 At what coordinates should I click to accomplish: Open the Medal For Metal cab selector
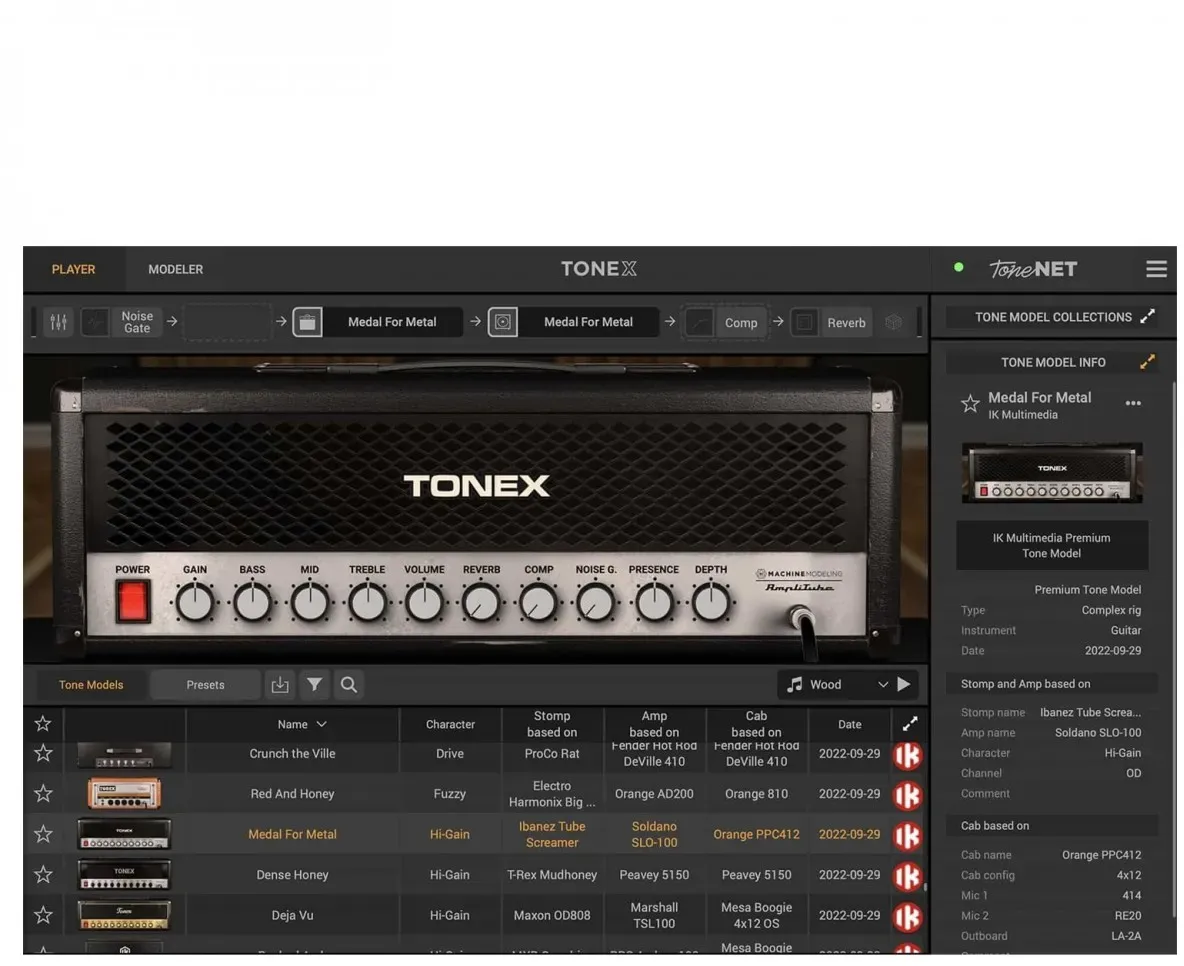click(589, 323)
